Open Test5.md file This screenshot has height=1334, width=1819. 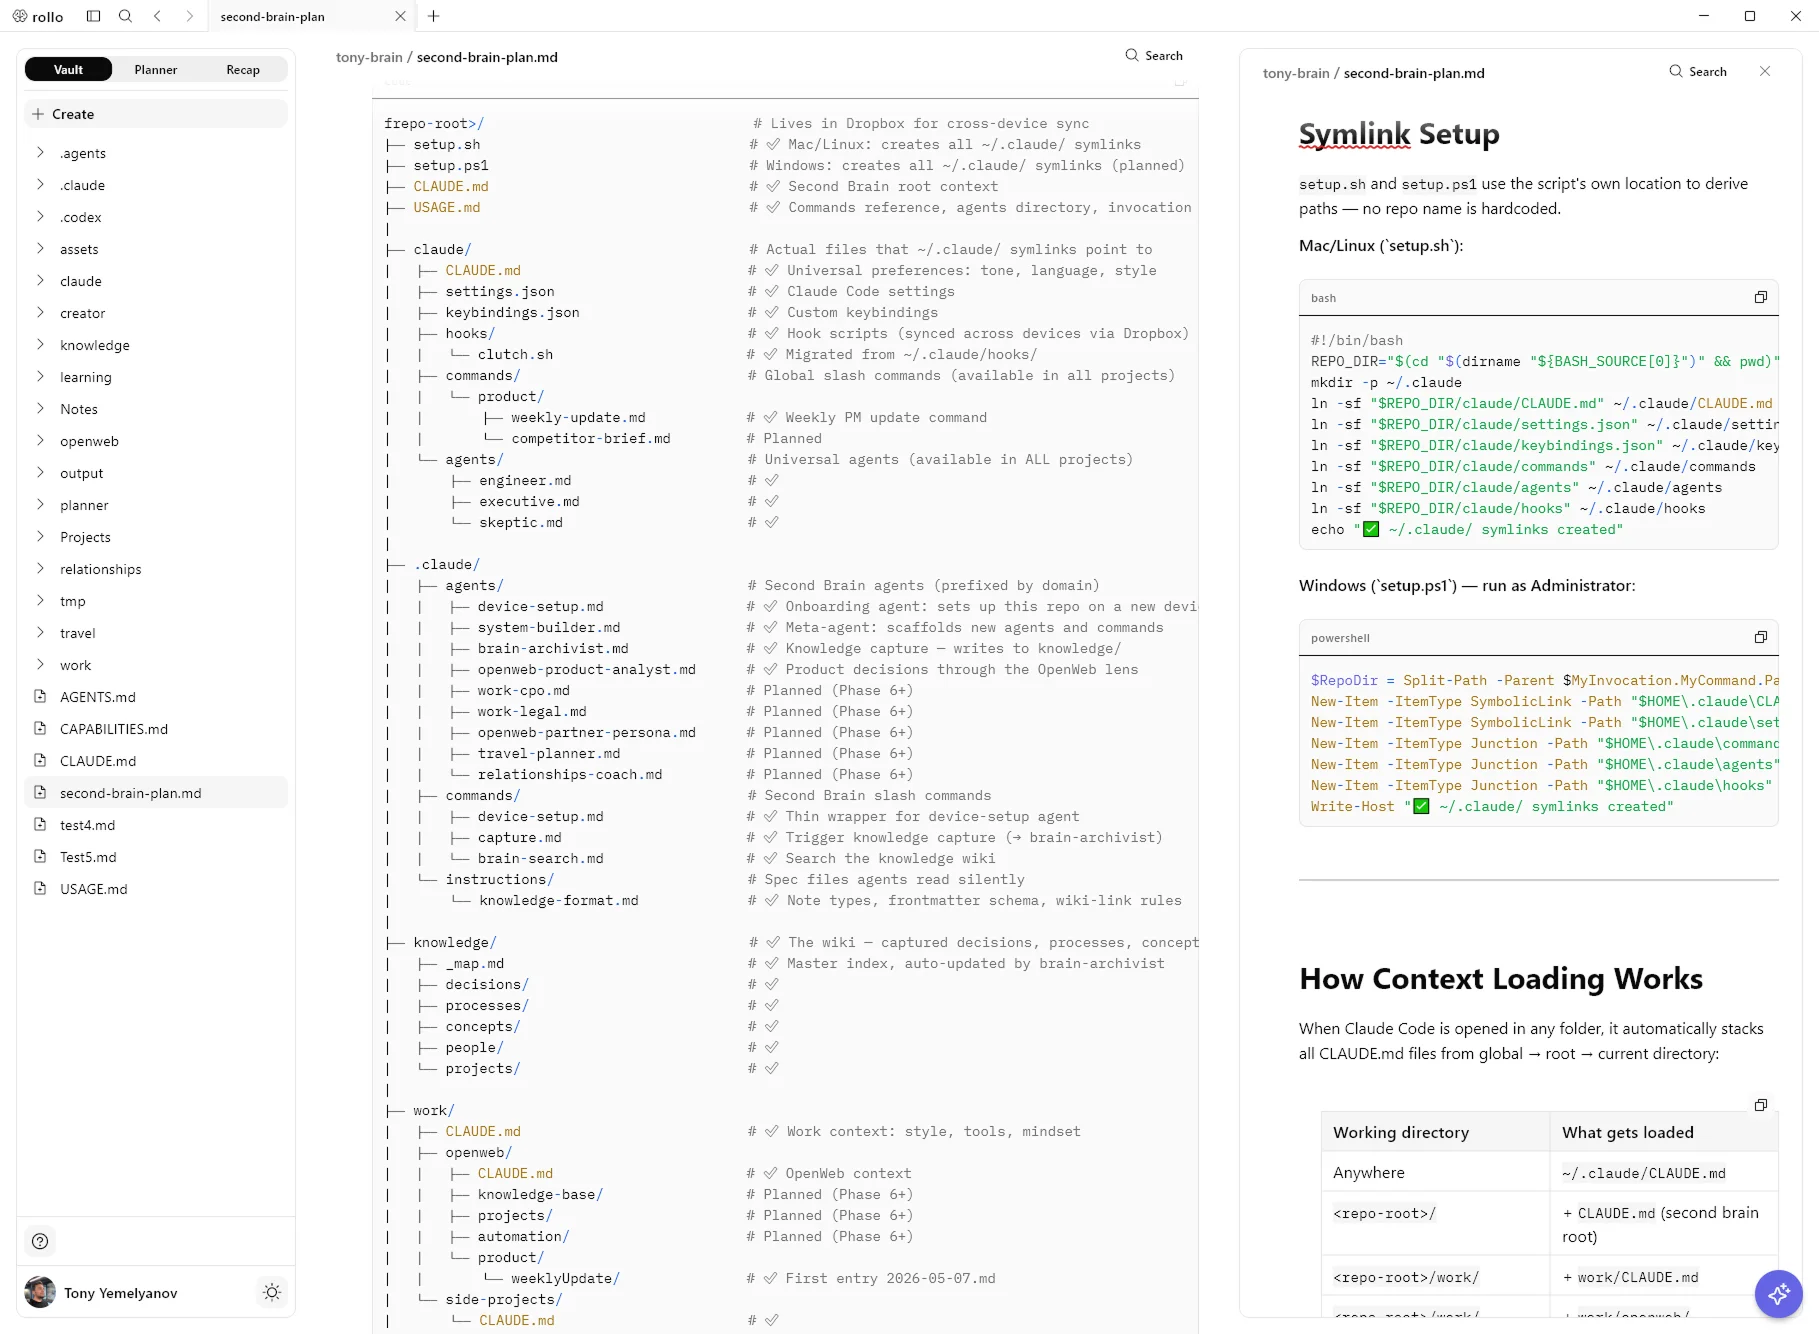tap(156, 857)
